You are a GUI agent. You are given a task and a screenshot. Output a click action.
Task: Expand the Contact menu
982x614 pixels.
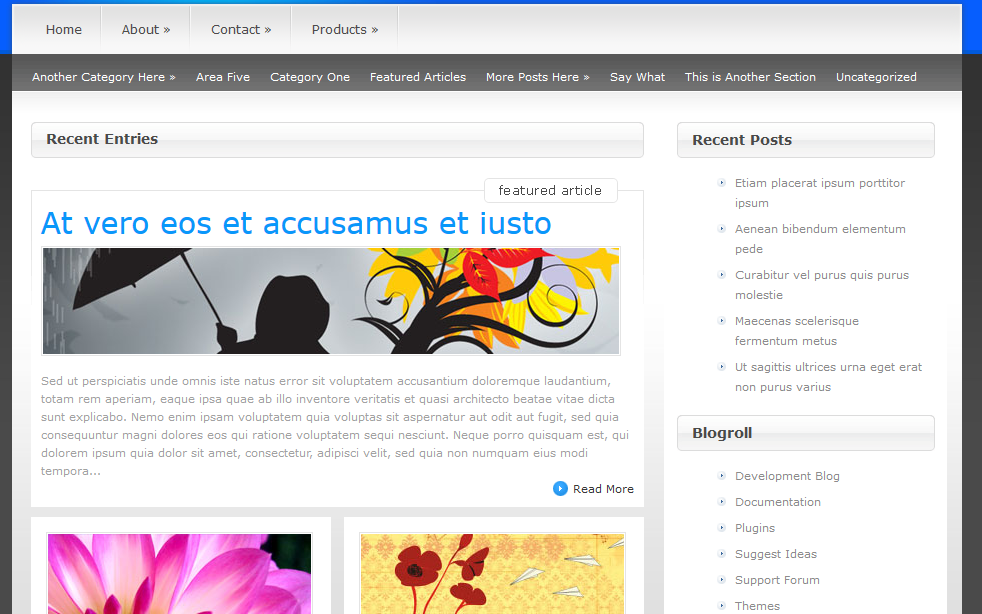(241, 29)
